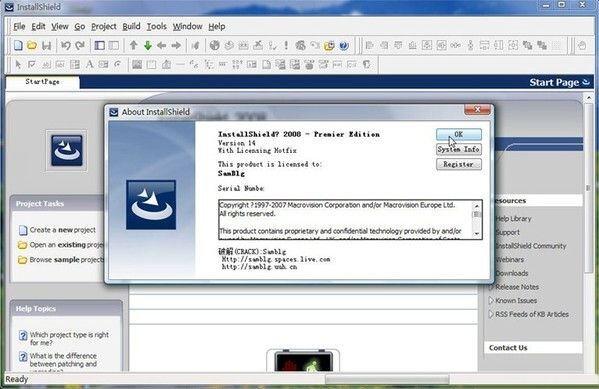Click the Redo arrow icon

click(x=80, y=46)
